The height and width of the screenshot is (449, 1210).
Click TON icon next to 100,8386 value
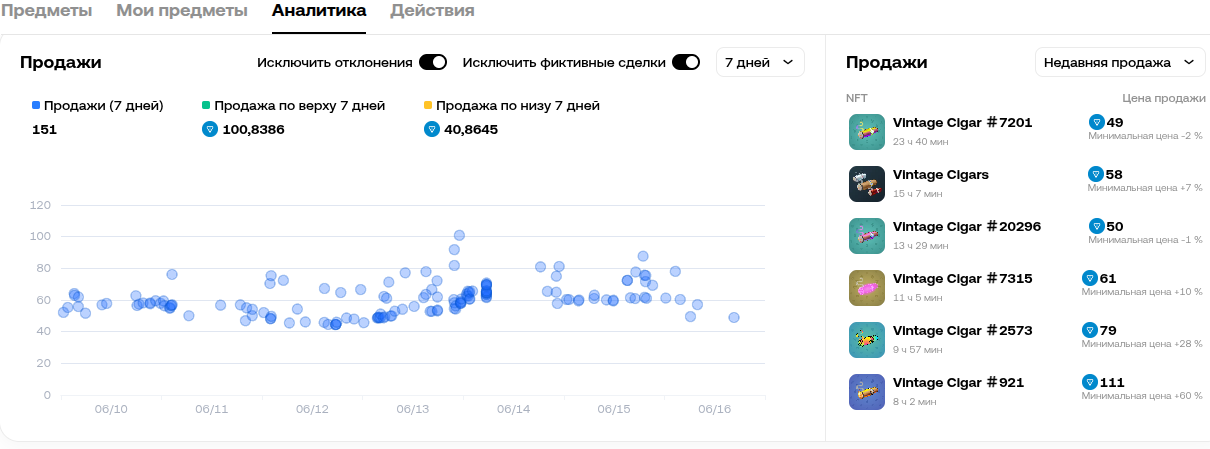click(x=210, y=129)
